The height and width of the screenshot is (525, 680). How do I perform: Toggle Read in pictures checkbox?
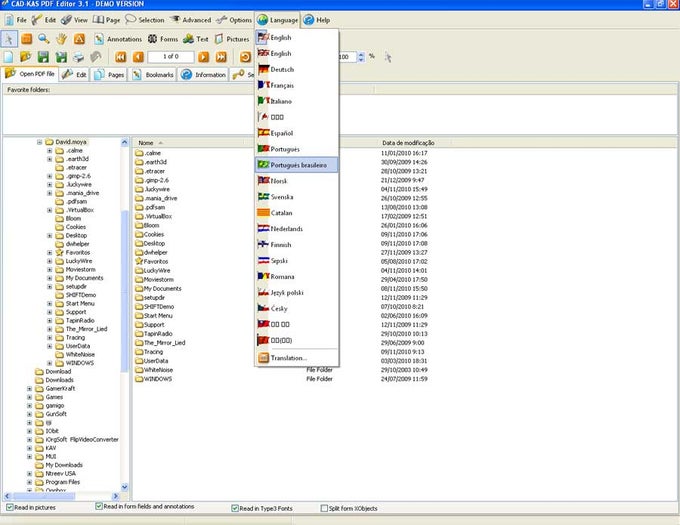click(10, 507)
